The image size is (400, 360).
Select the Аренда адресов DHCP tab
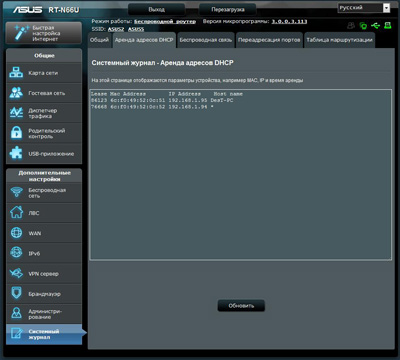pyautogui.click(x=144, y=40)
